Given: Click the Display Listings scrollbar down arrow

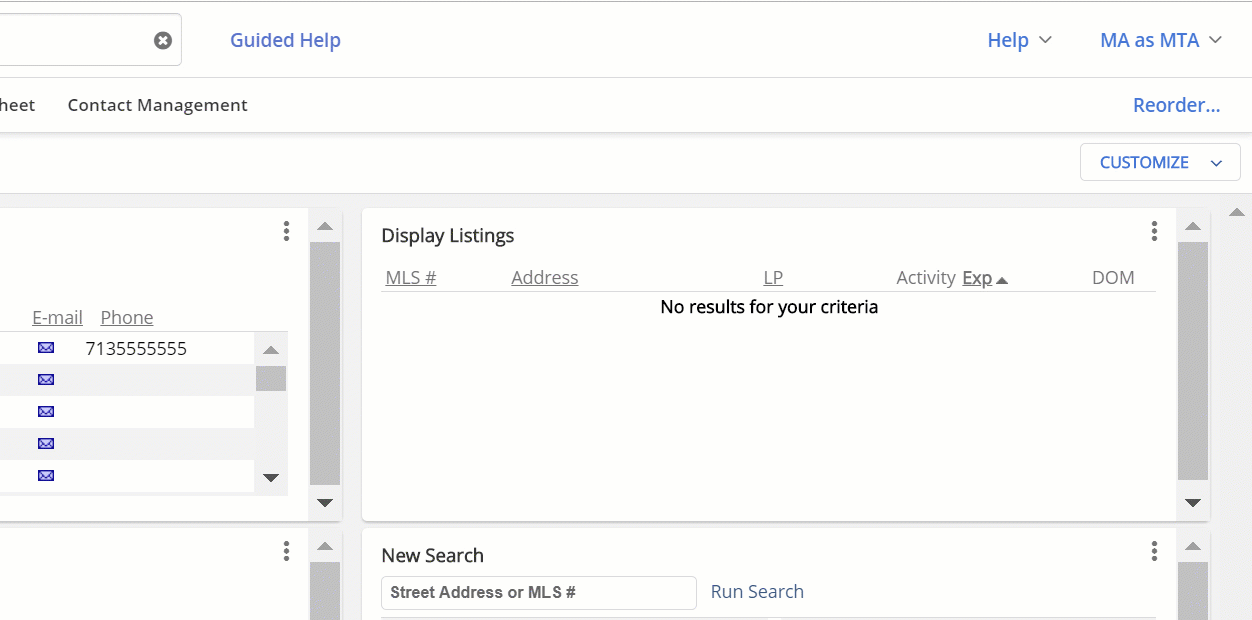Looking at the screenshot, I should tap(1192, 503).
